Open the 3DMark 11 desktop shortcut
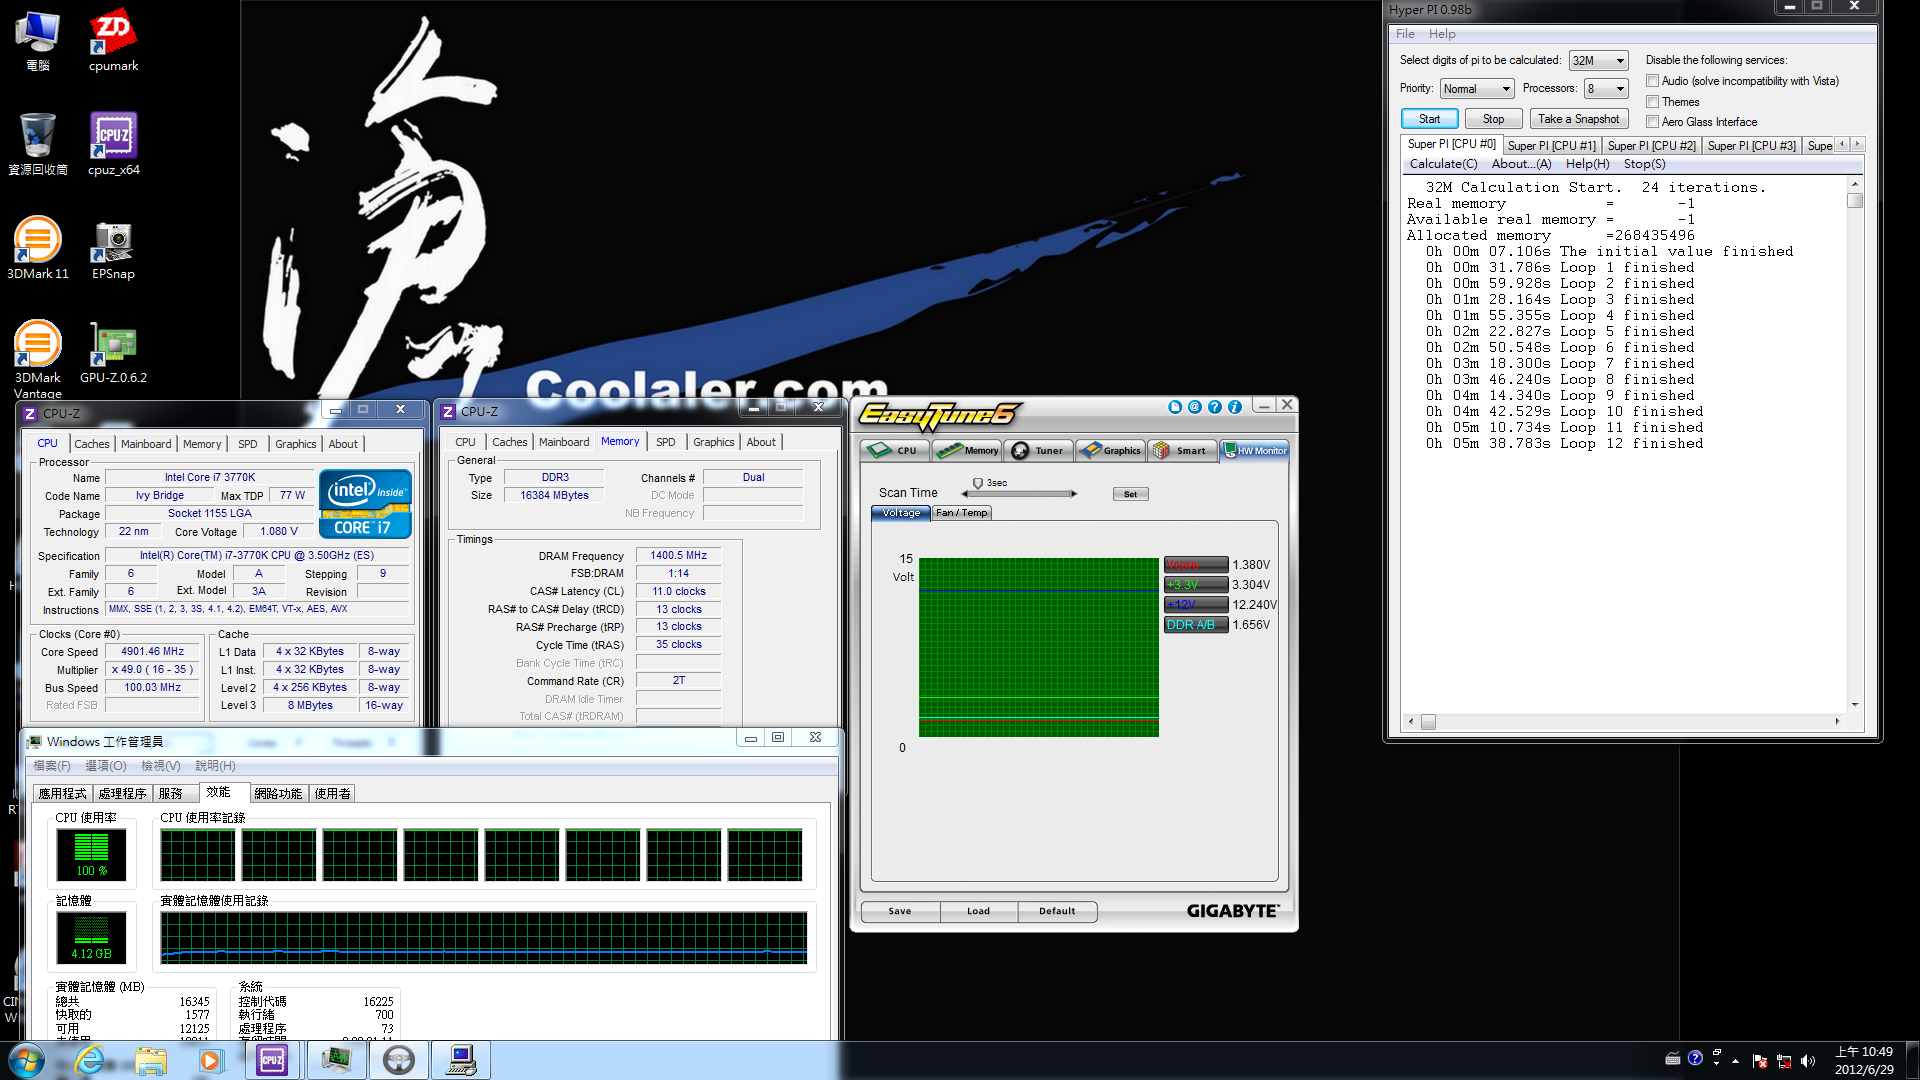1920x1080 pixels. [37, 248]
